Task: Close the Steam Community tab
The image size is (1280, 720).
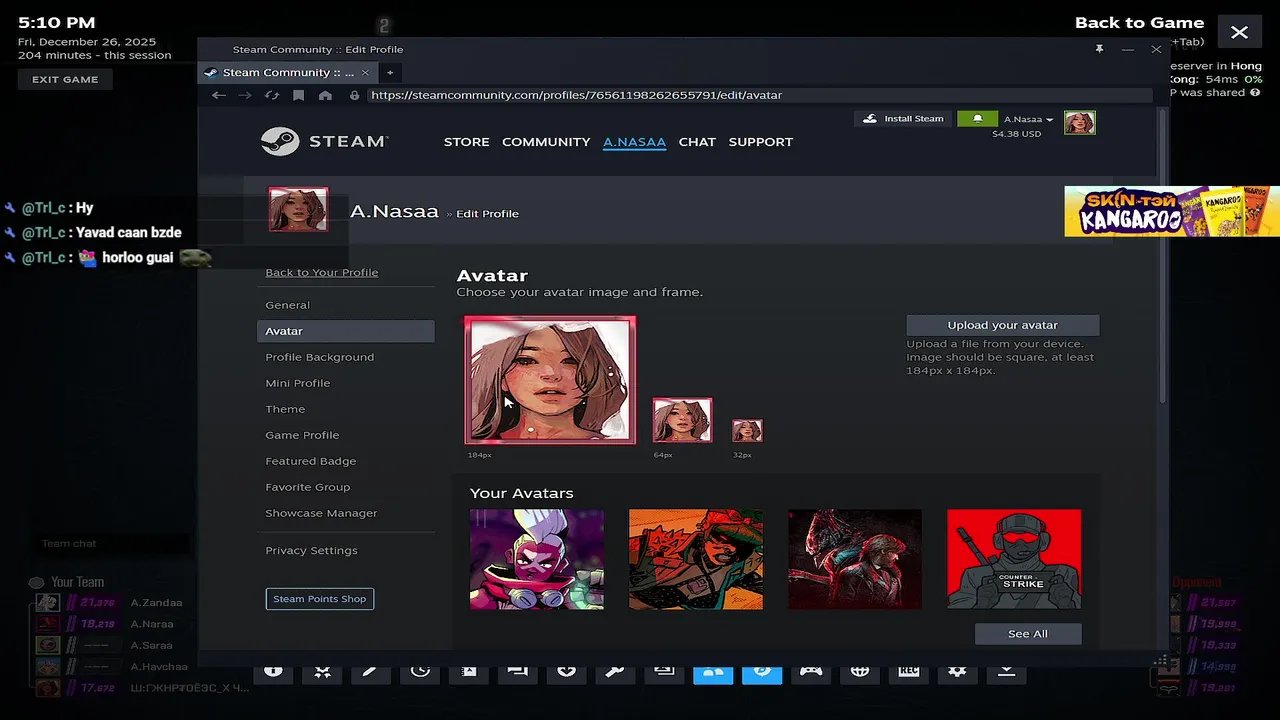Action: click(x=365, y=72)
